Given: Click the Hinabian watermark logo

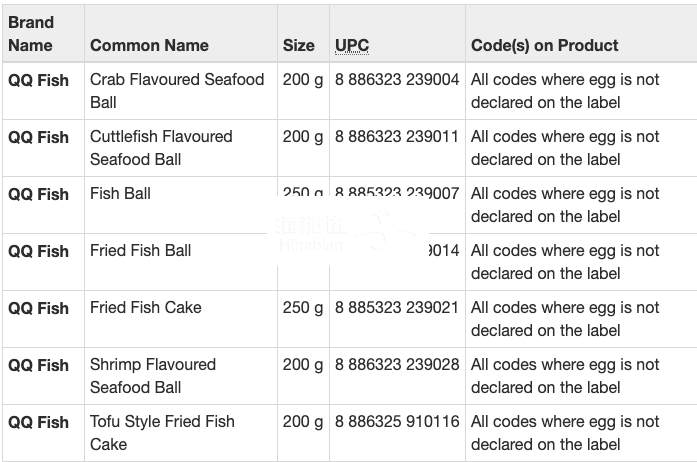Looking at the screenshot, I should [x=347, y=232].
